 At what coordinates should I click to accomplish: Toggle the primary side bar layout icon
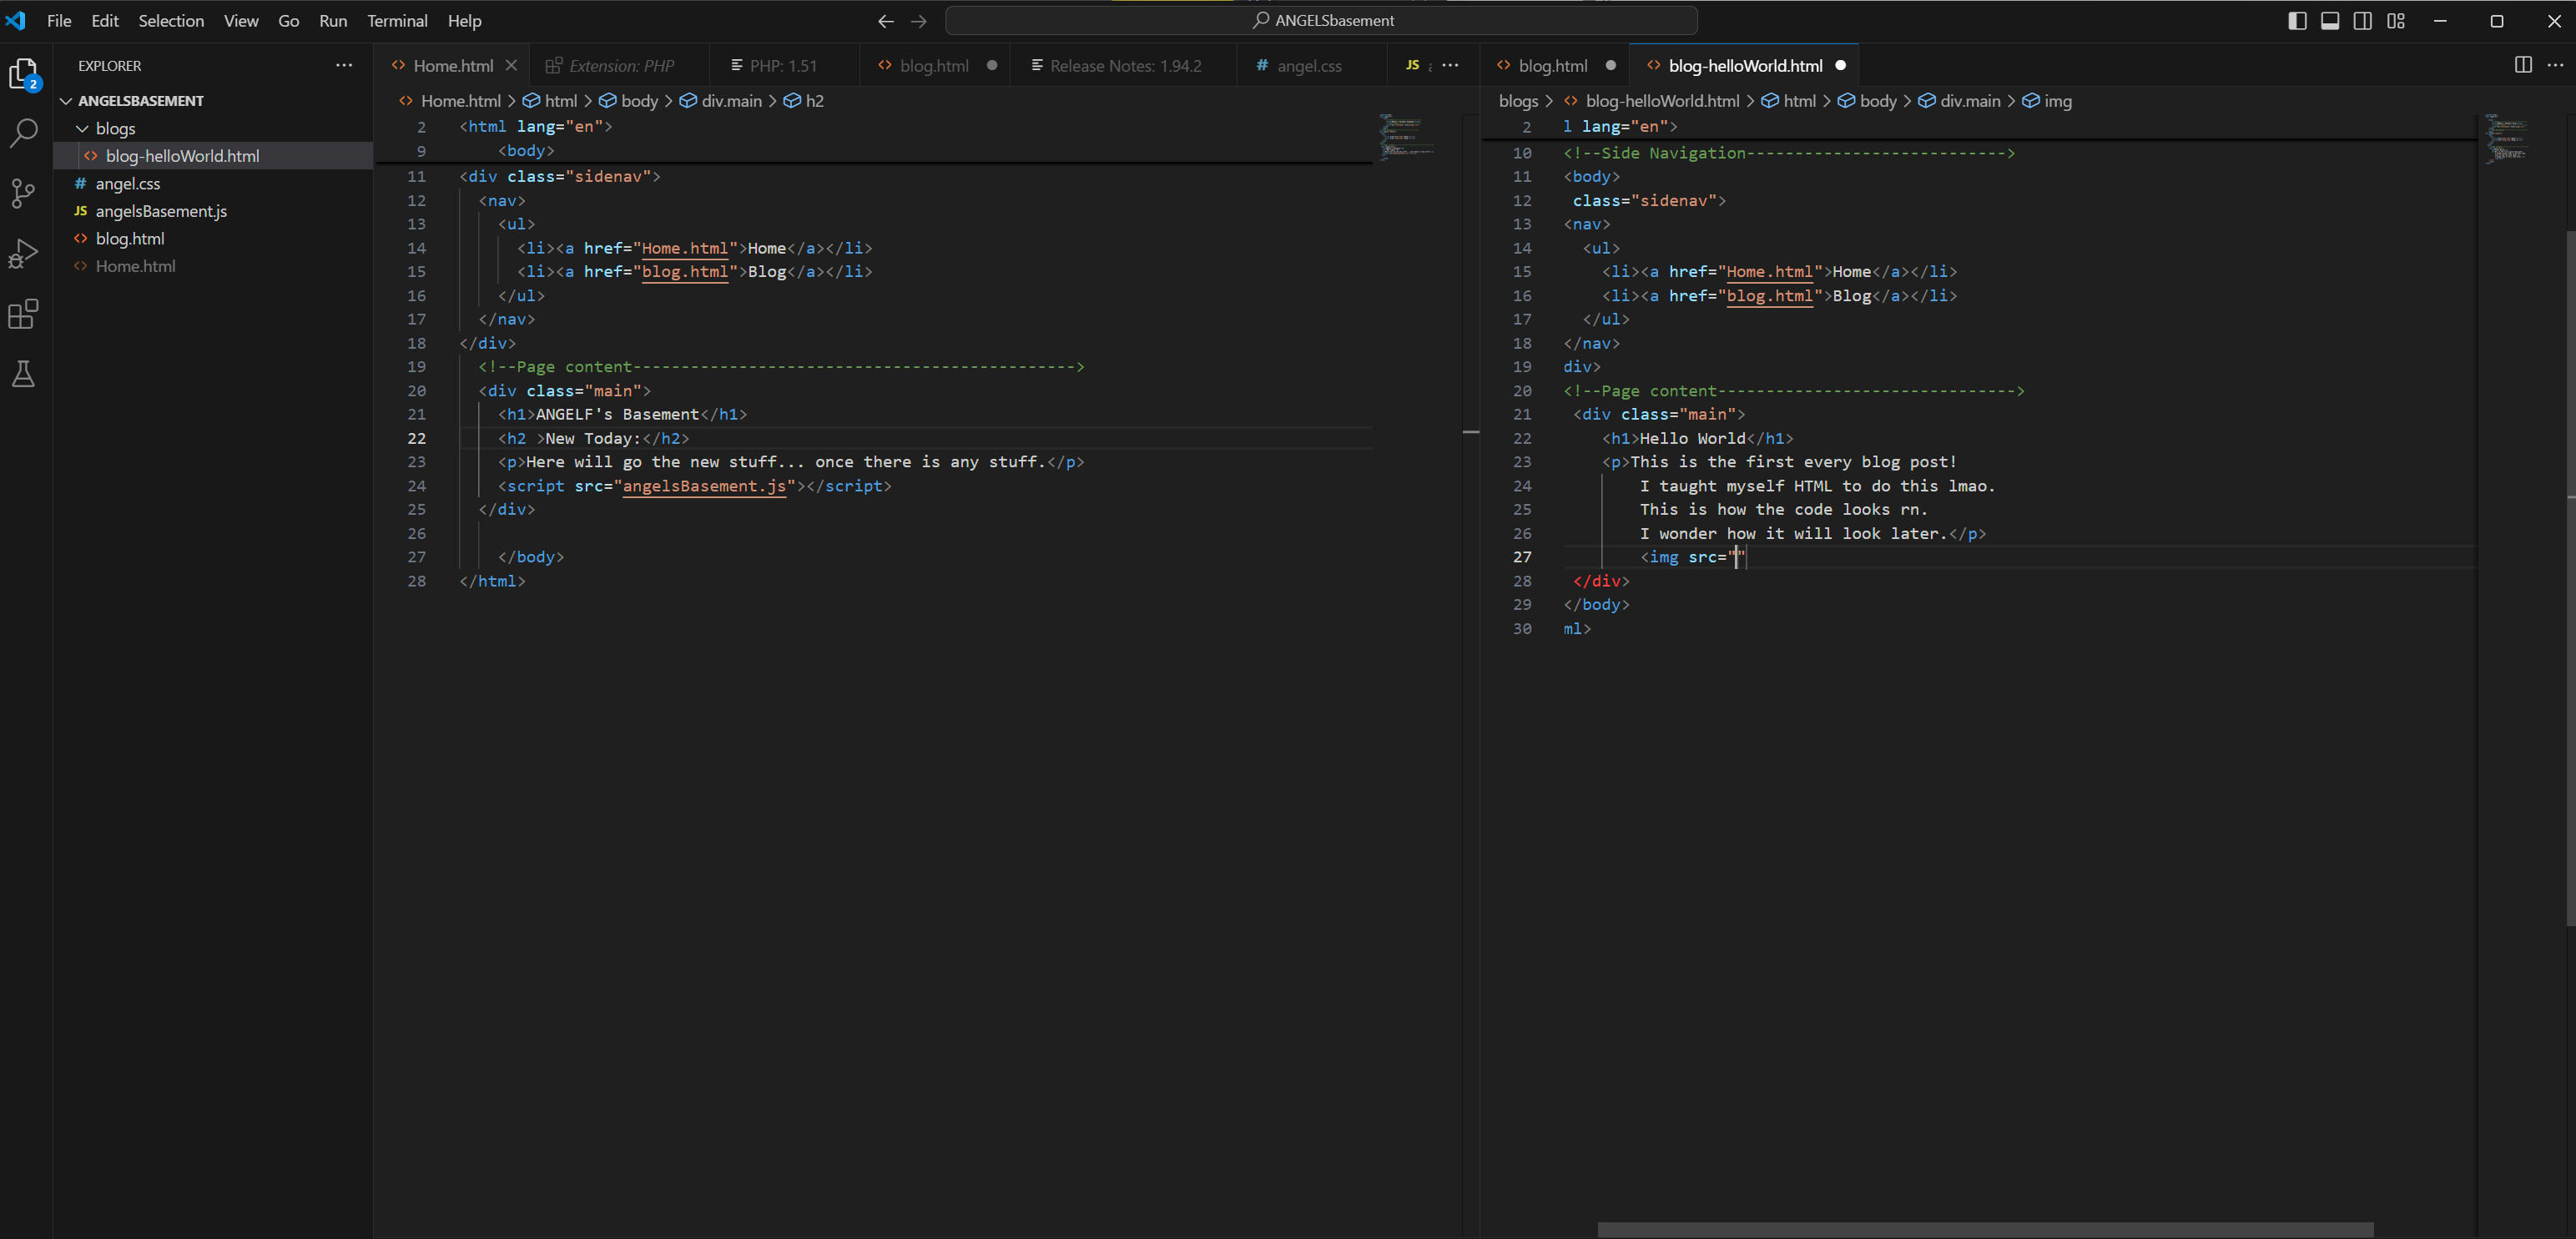pos(2297,21)
